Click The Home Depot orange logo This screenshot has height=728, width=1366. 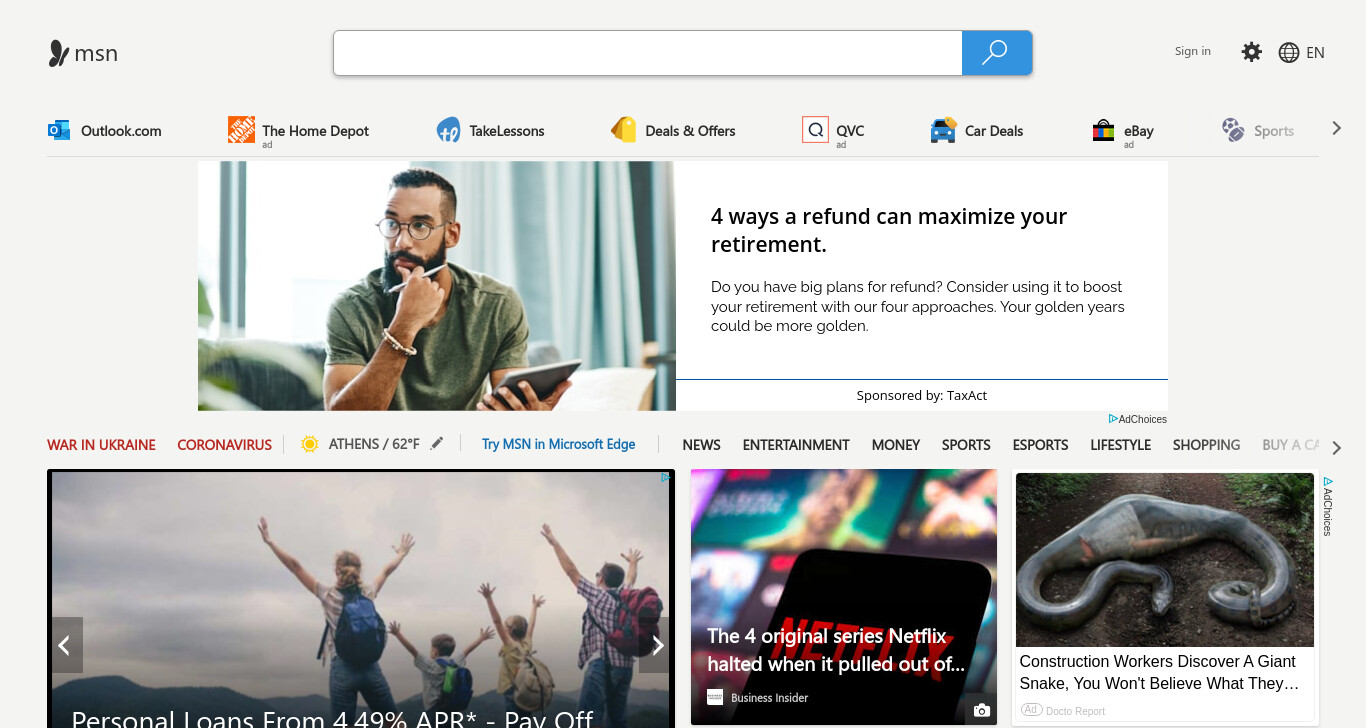[x=241, y=129]
